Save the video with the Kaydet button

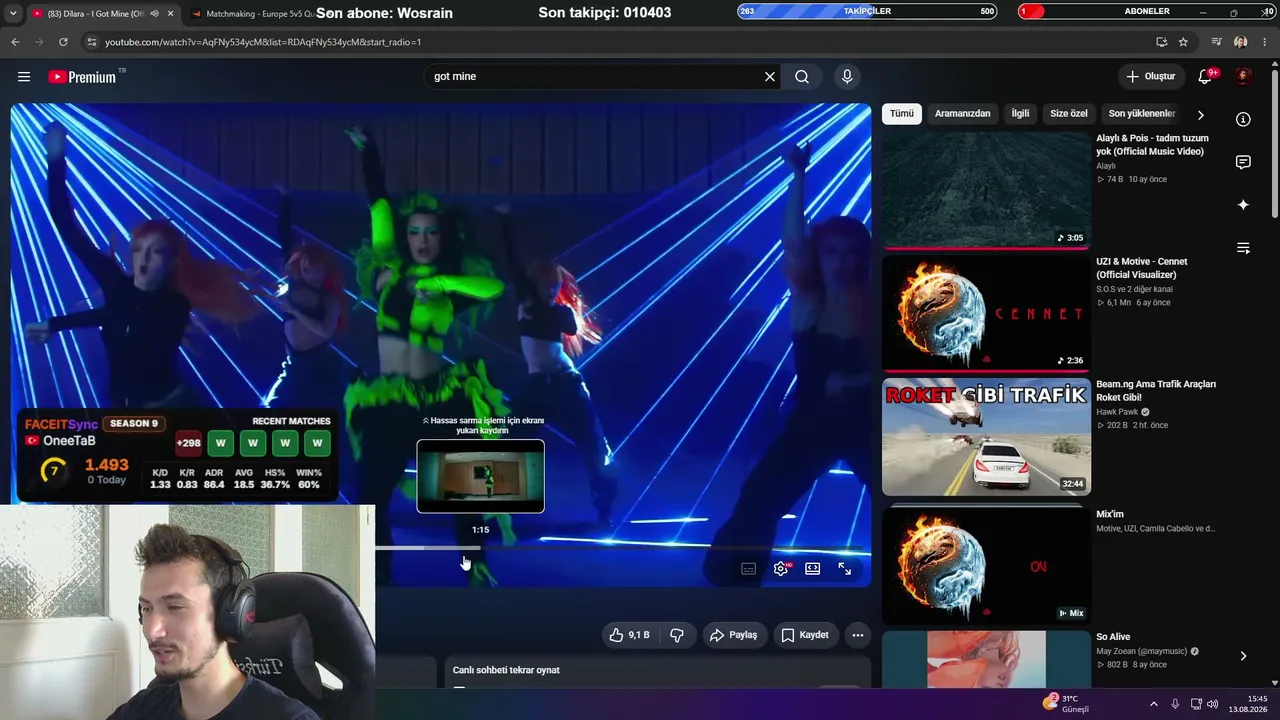click(805, 635)
